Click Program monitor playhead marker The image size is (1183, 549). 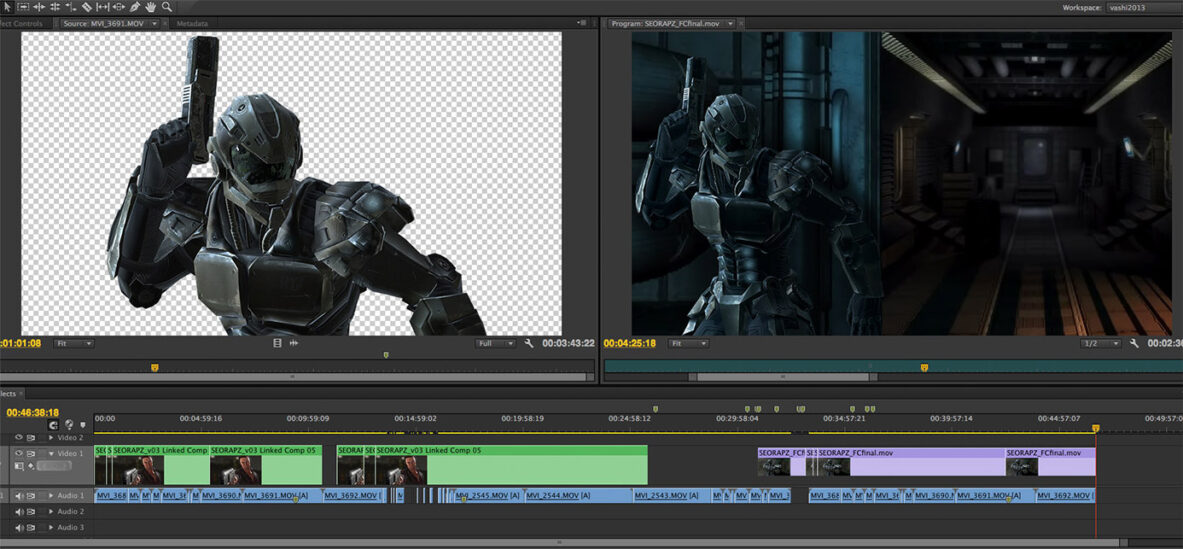(924, 367)
